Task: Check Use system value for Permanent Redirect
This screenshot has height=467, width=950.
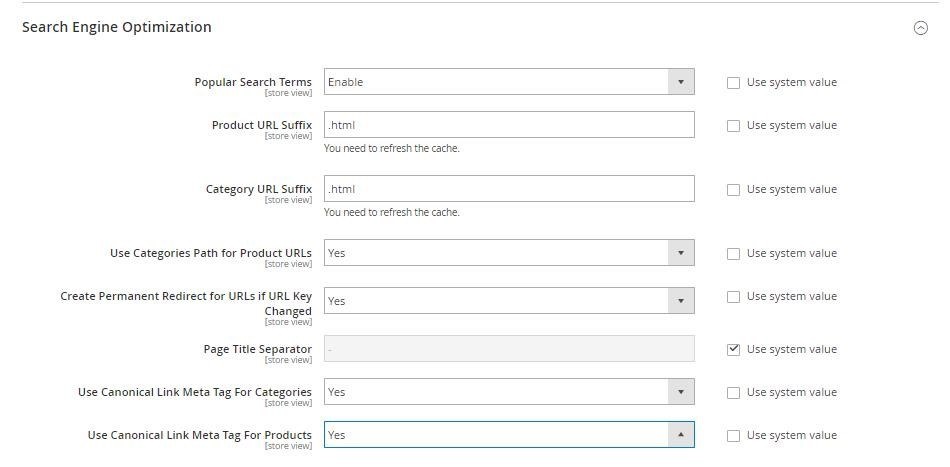Action: [x=733, y=297]
